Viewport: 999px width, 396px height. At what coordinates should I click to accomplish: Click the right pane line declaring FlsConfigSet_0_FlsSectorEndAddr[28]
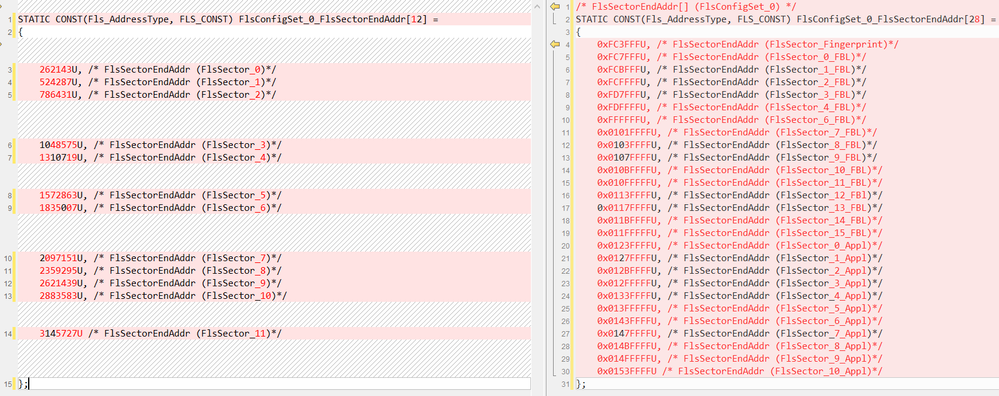tap(787, 19)
